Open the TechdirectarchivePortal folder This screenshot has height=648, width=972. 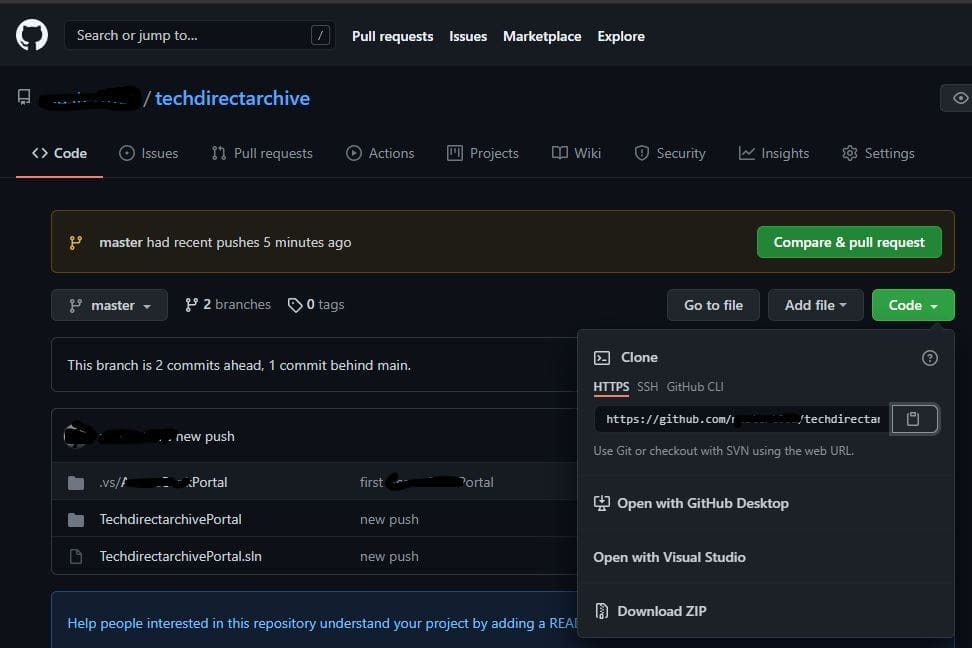(170, 519)
